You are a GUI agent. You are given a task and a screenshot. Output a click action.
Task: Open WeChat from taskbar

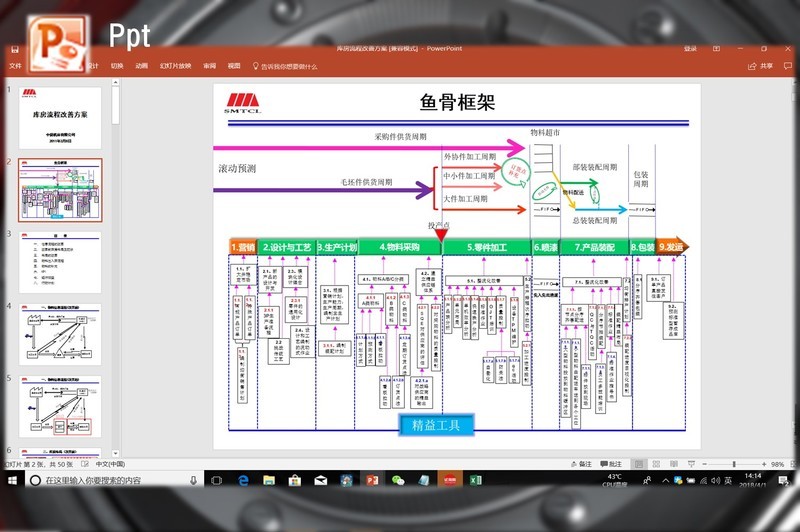tap(398, 480)
